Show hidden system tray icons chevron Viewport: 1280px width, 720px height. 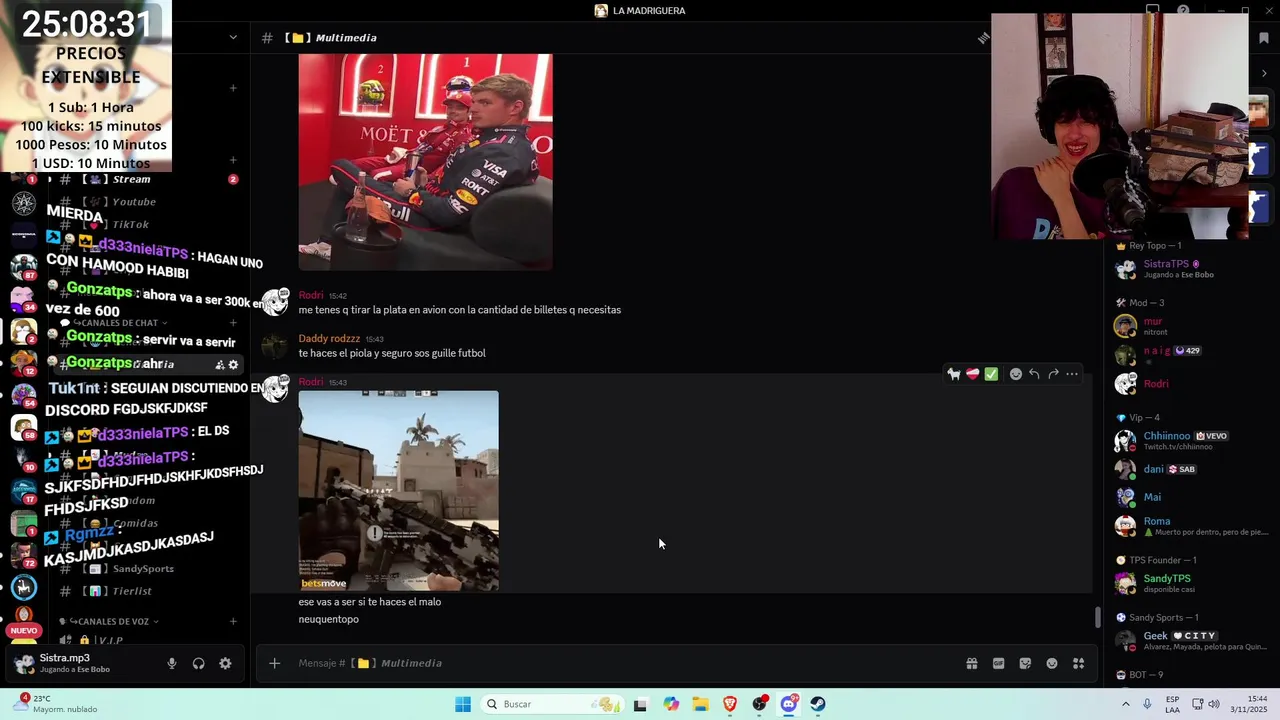click(1126, 704)
